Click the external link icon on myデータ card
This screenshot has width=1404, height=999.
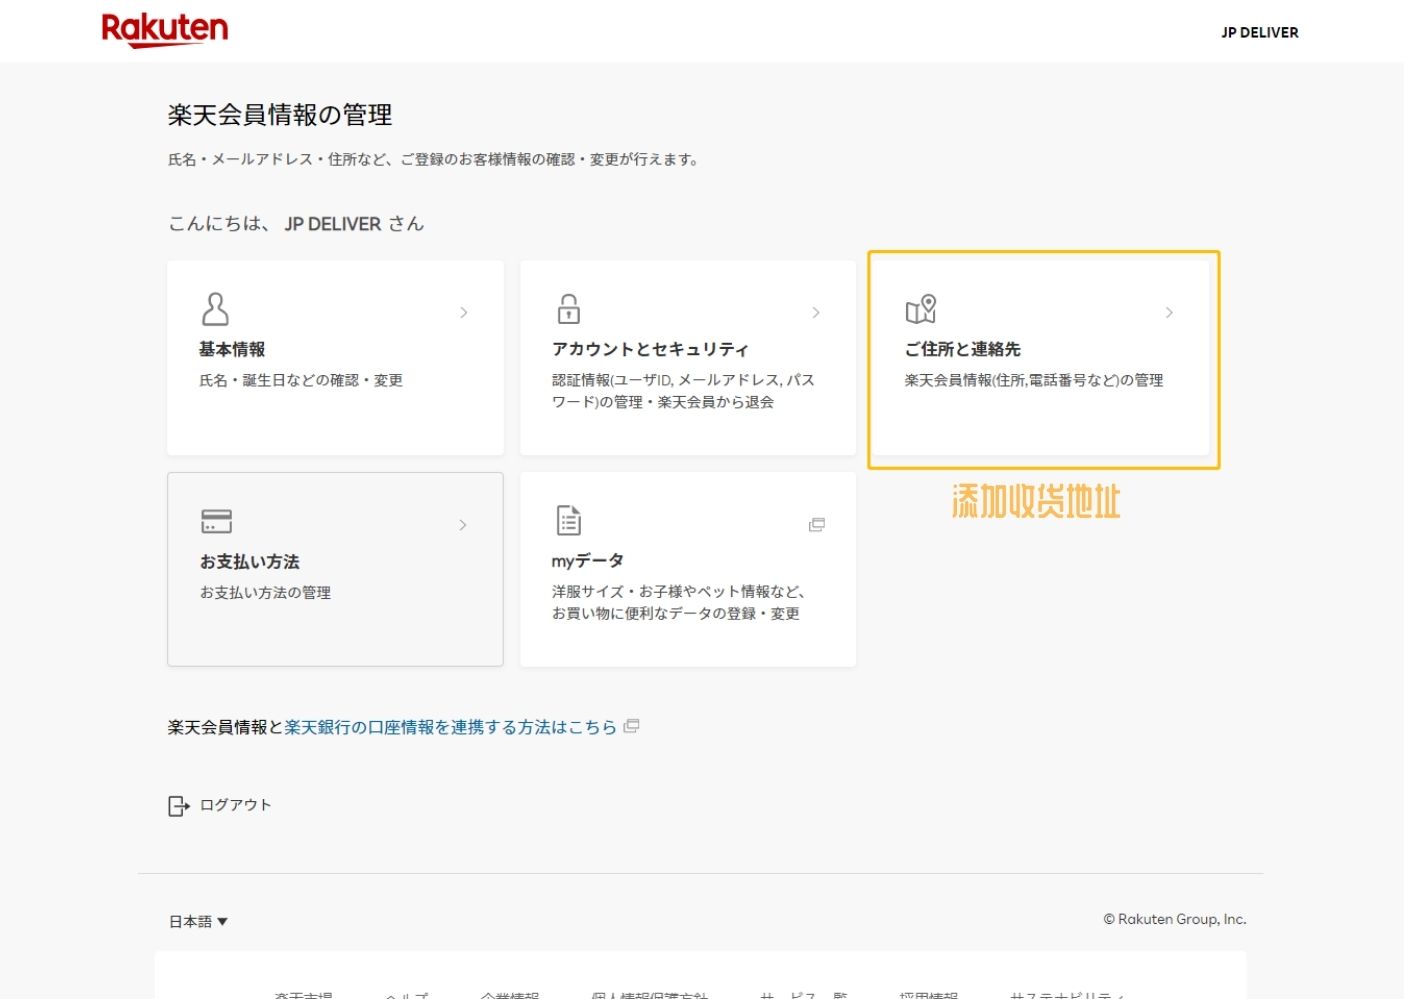(x=818, y=524)
